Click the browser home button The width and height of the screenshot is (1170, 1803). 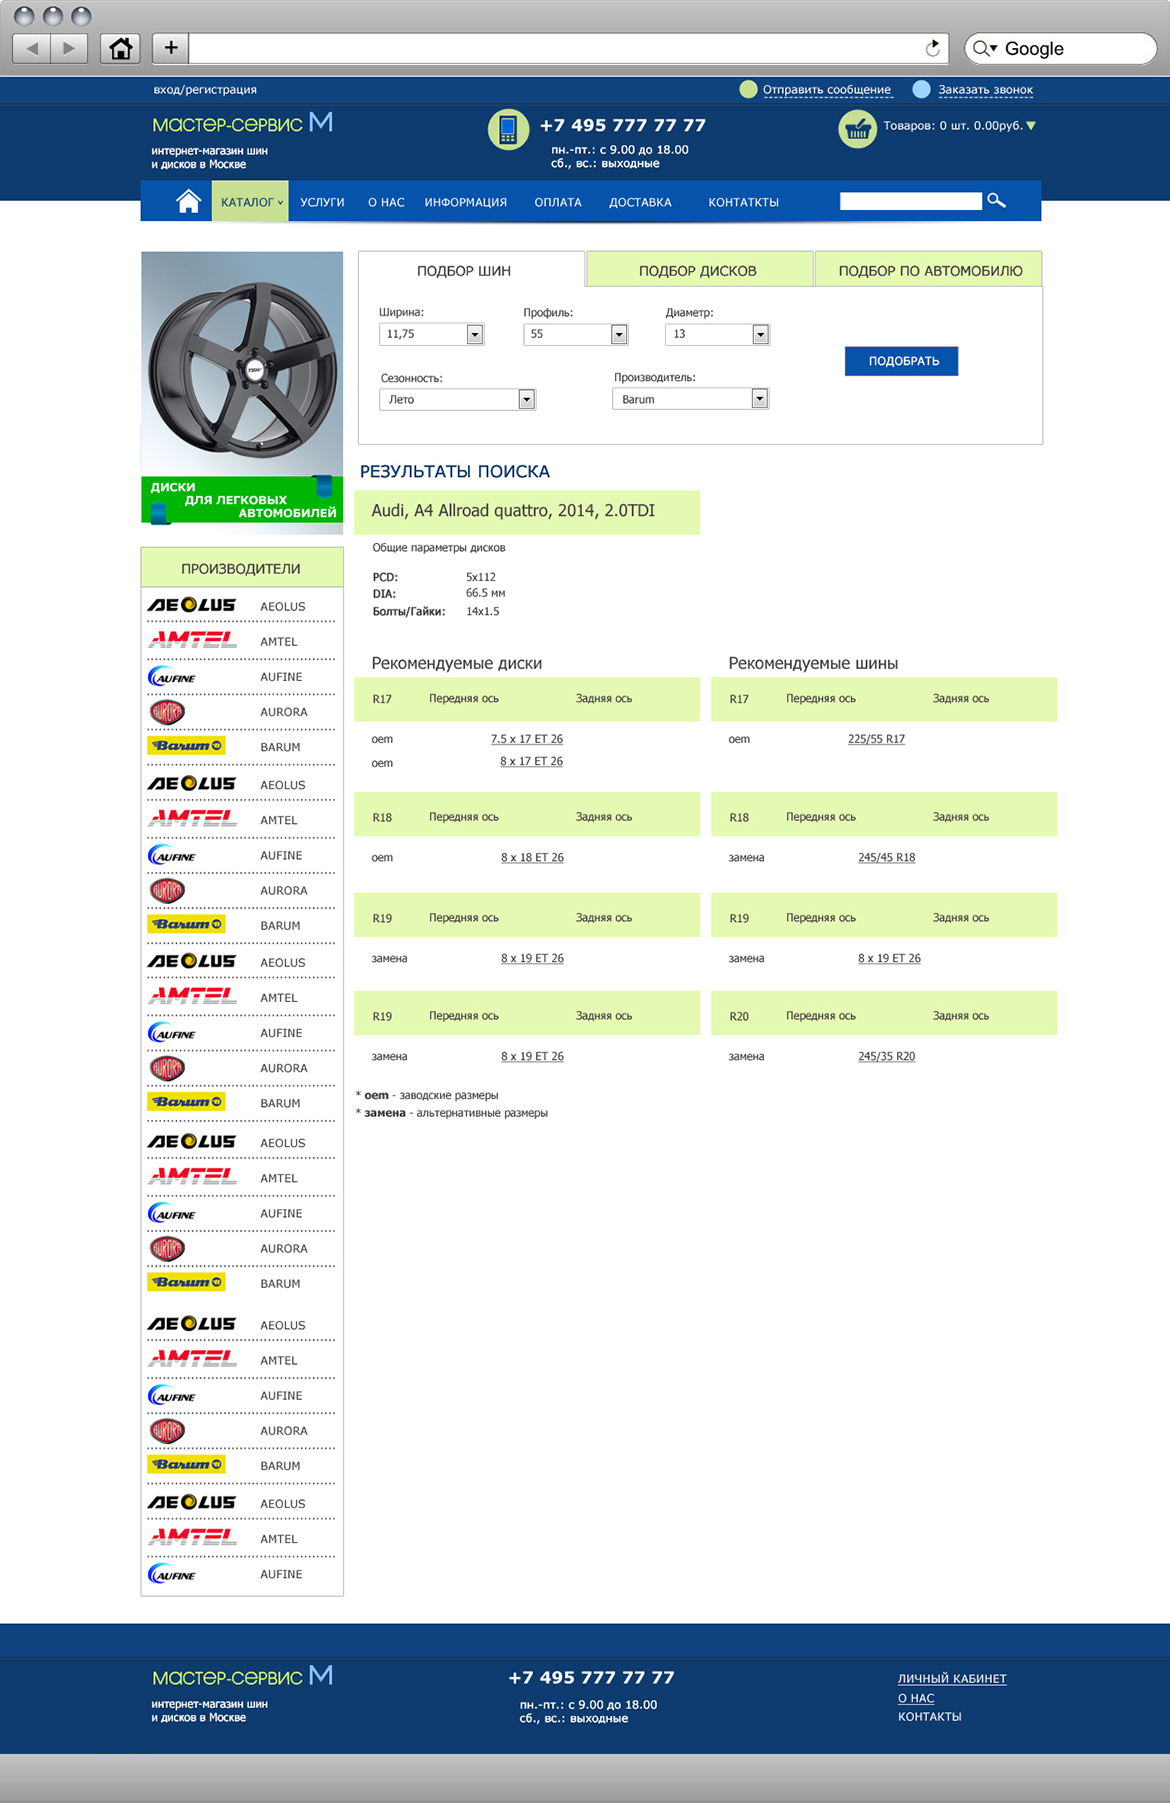click(121, 48)
